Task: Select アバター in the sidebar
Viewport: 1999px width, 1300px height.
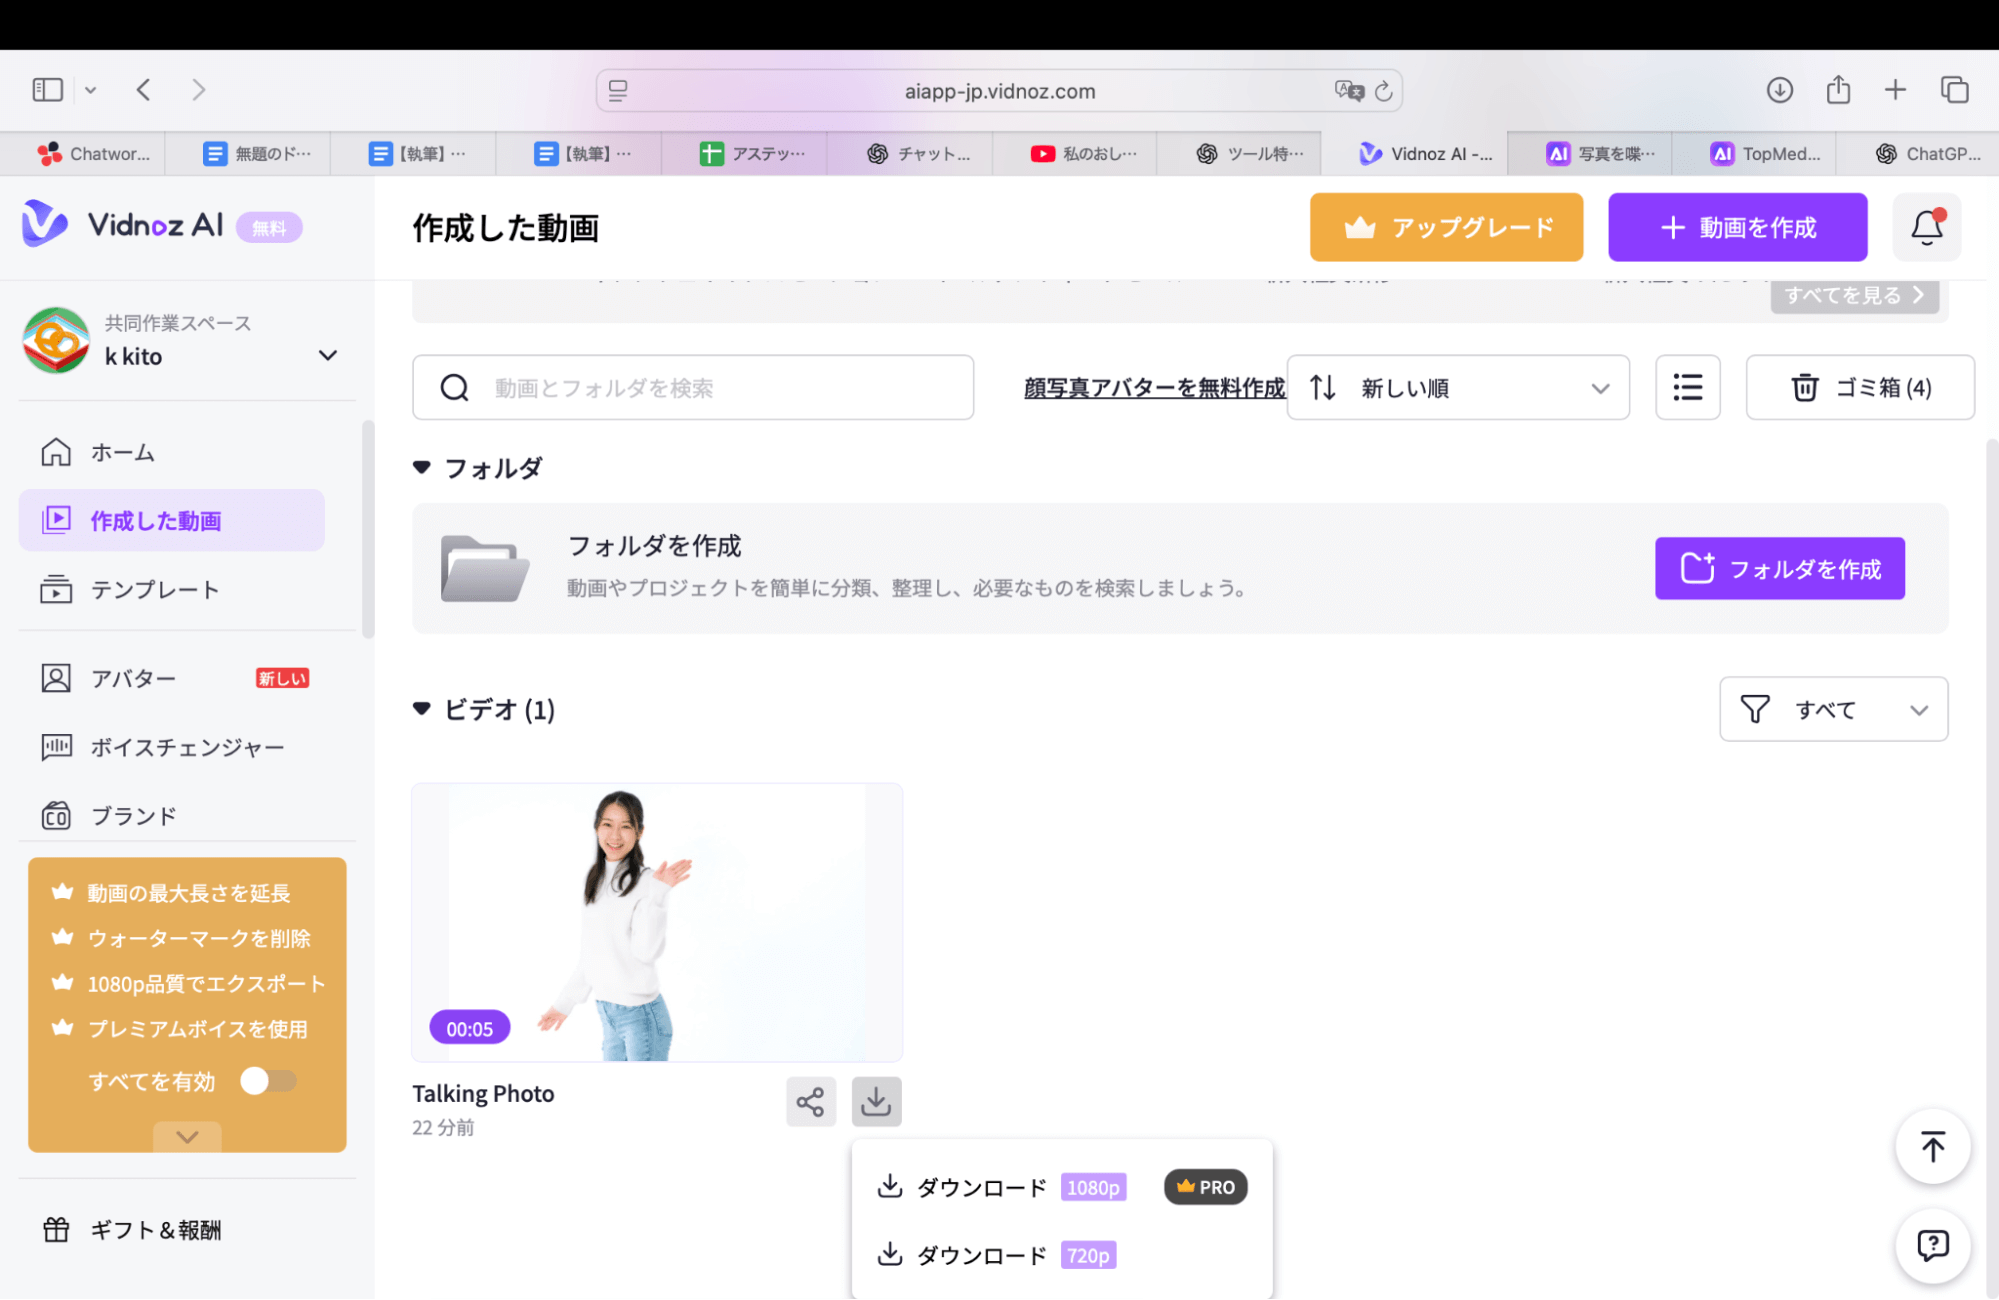Action: [x=133, y=678]
